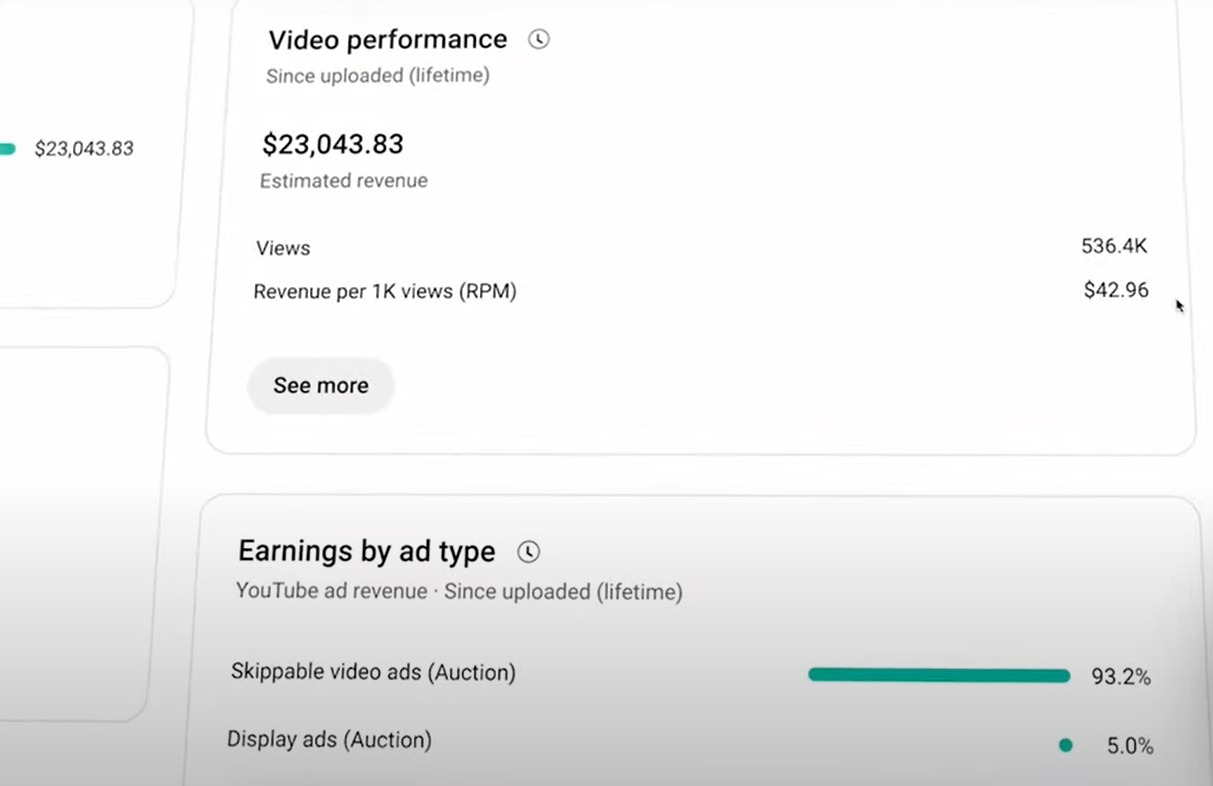Open the See more button

click(x=321, y=386)
